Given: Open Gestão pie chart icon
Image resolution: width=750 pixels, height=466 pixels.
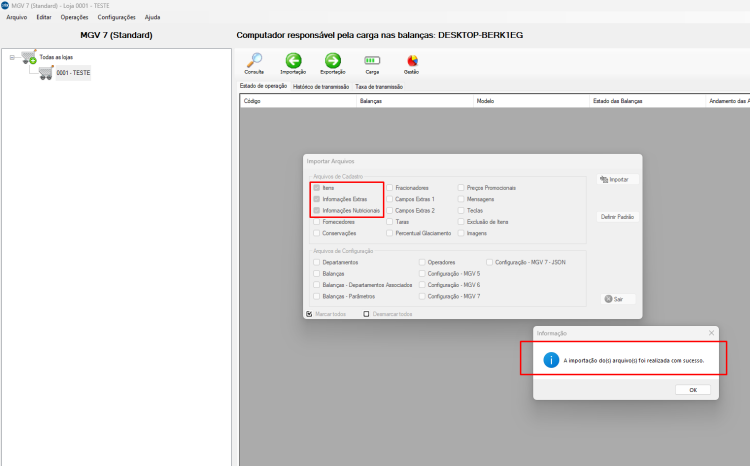Looking at the screenshot, I should 412,63.
